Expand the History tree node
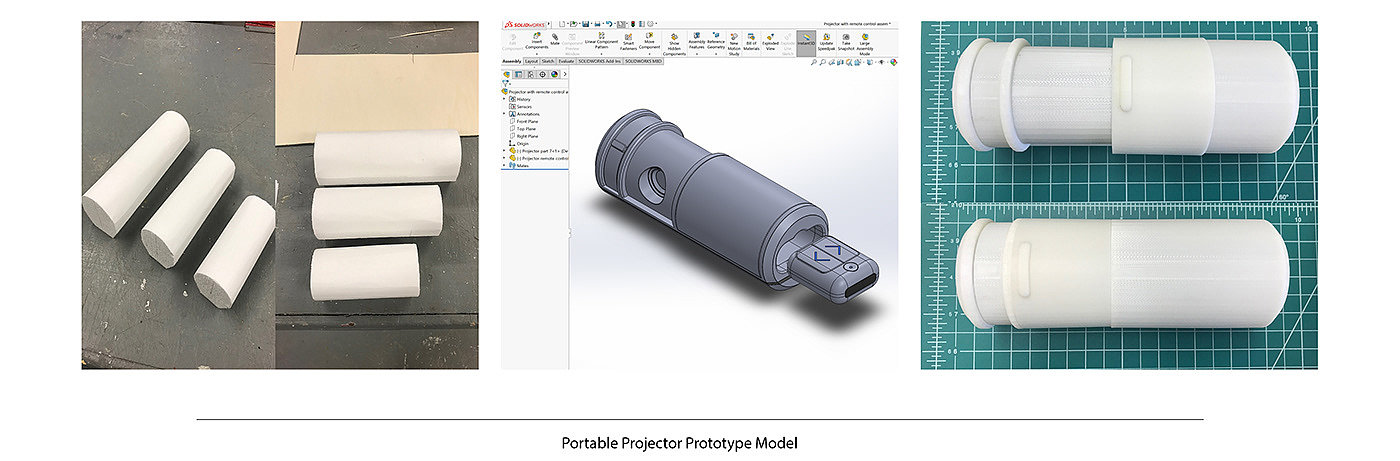Image resolution: width=1400 pixels, height=461 pixels. (x=505, y=99)
